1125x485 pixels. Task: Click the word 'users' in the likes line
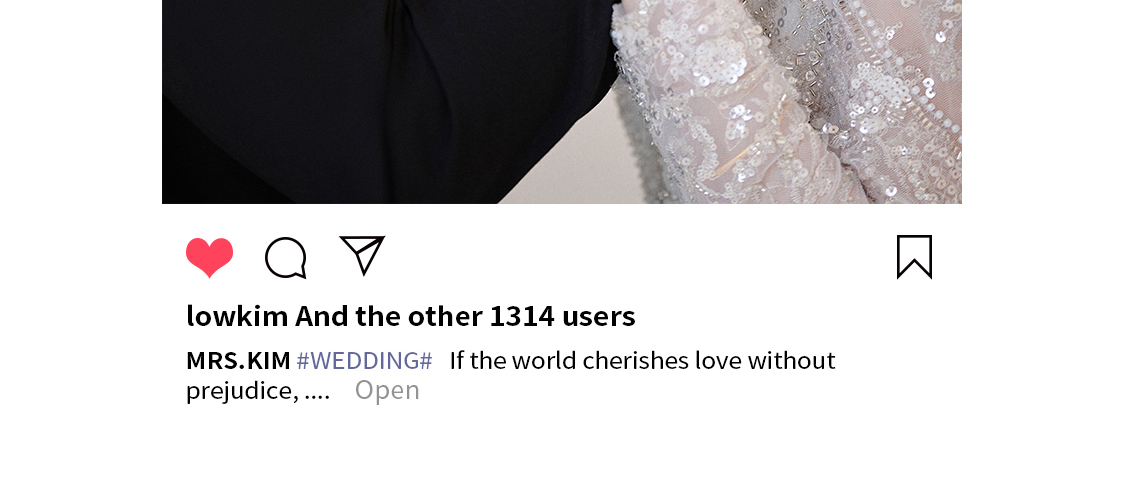pyautogui.click(x=598, y=316)
